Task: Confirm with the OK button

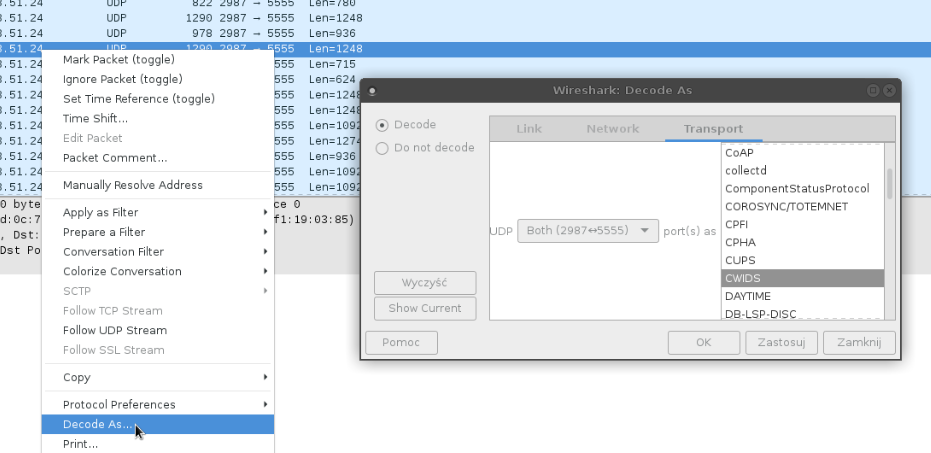Action: coord(704,343)
